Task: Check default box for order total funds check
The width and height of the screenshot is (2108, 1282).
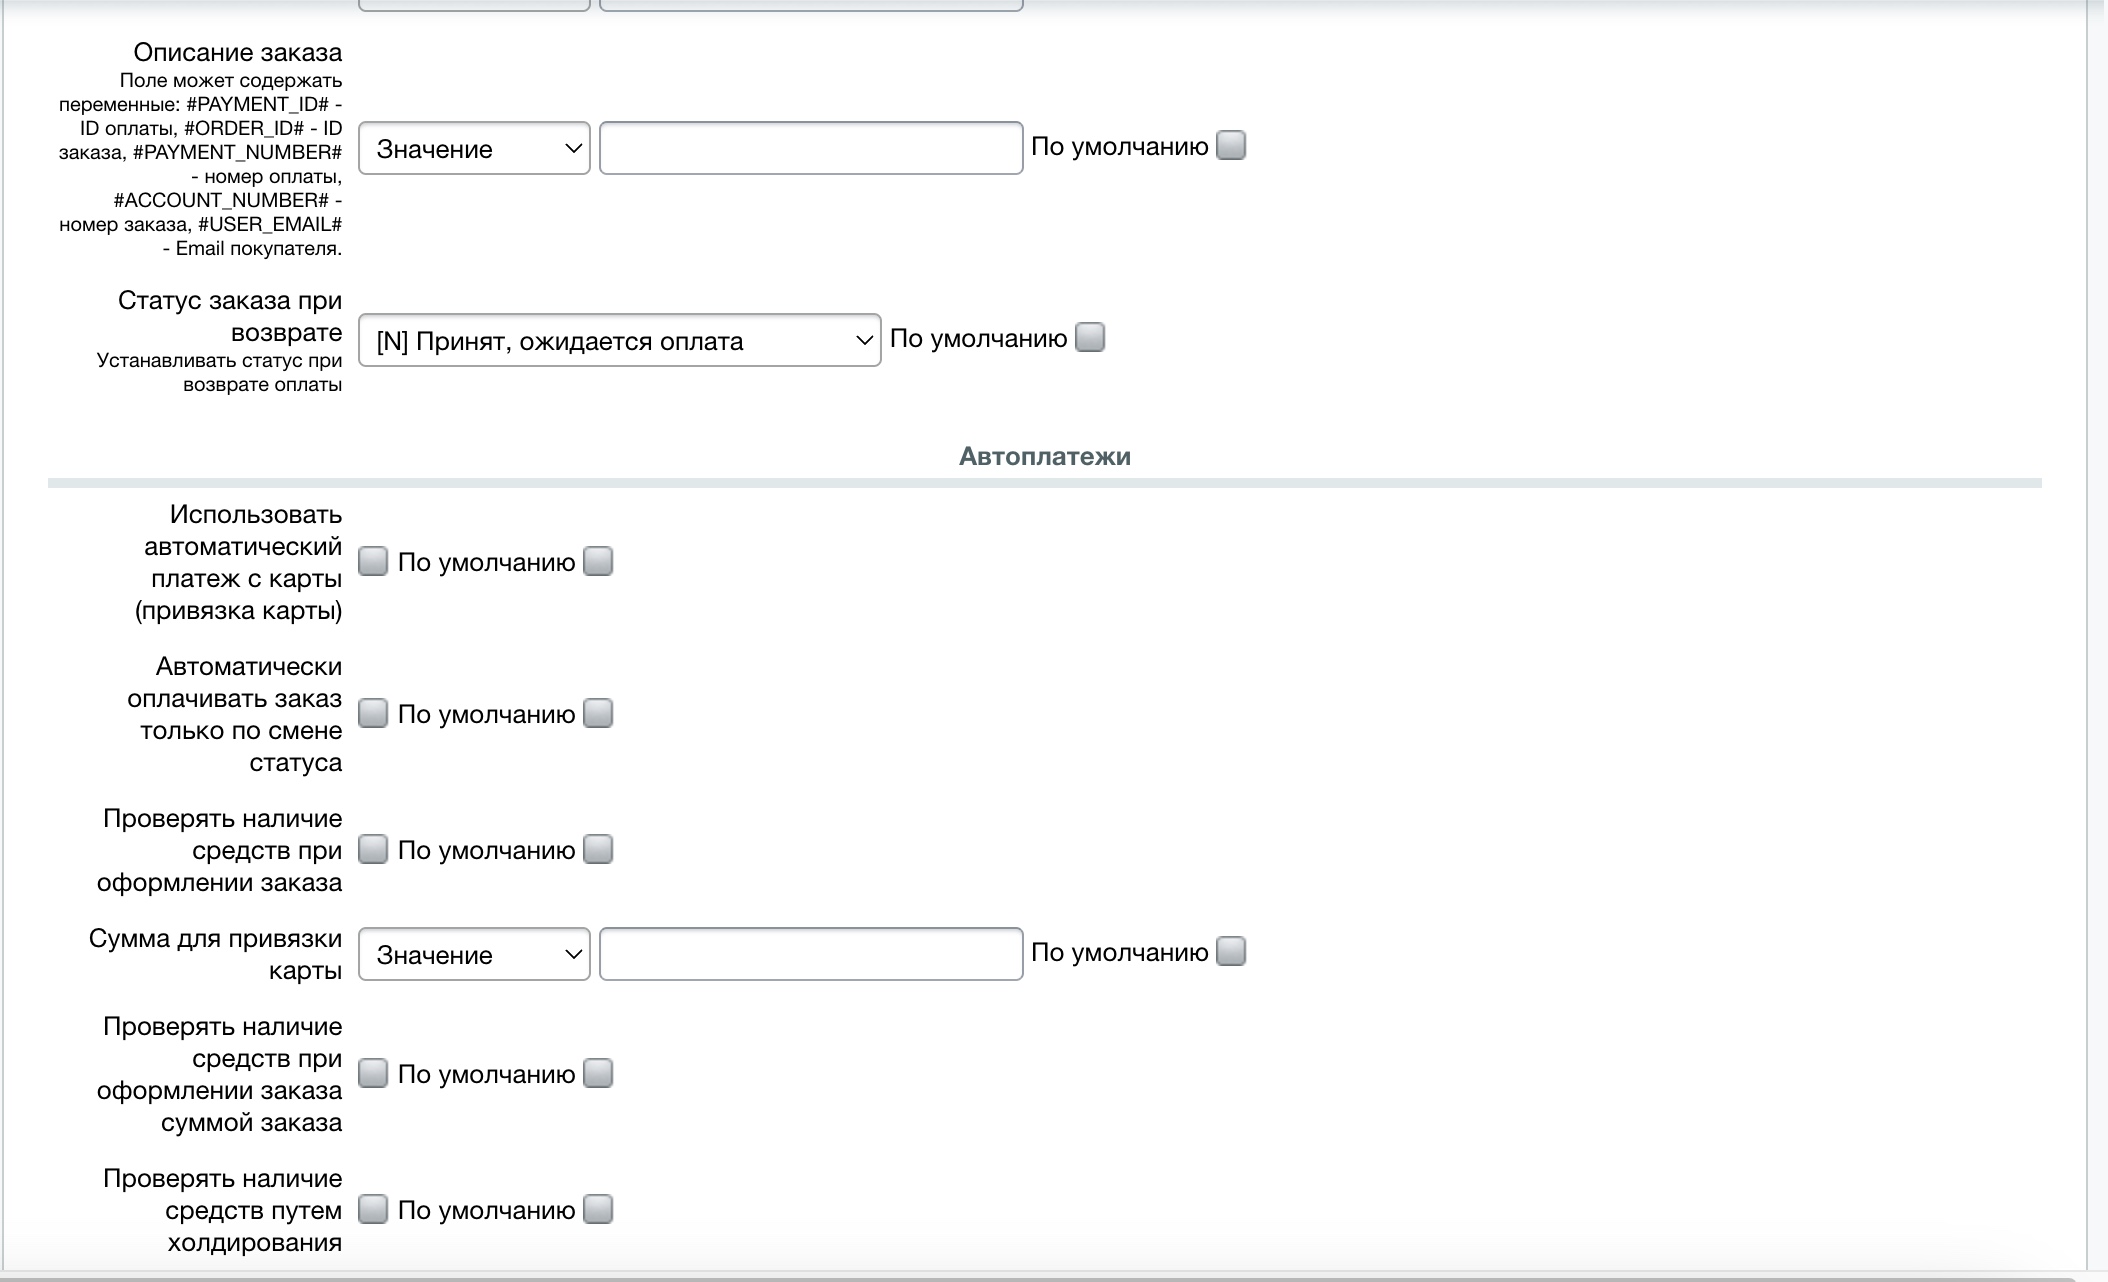Action: click(598, 1074)
